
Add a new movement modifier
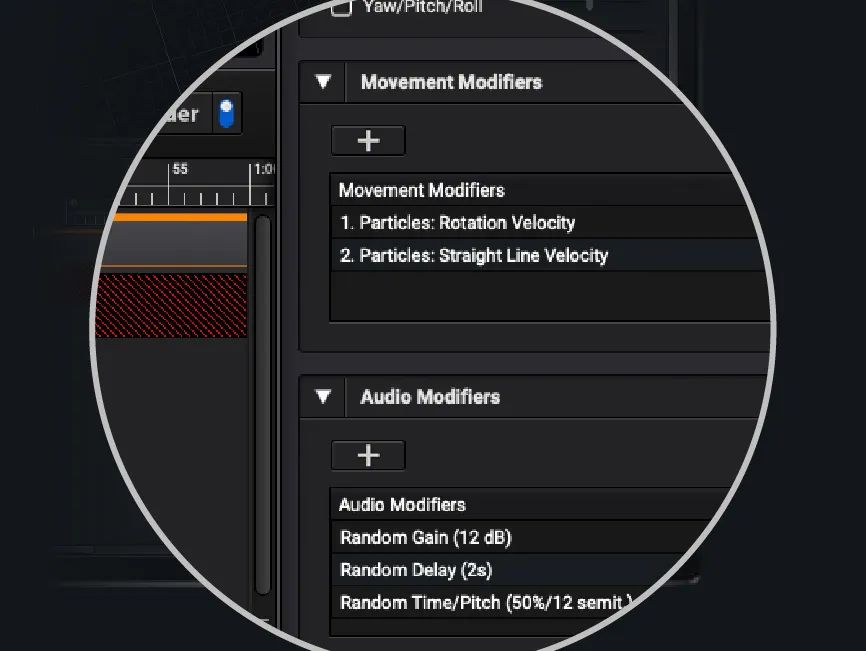point(368,141)
